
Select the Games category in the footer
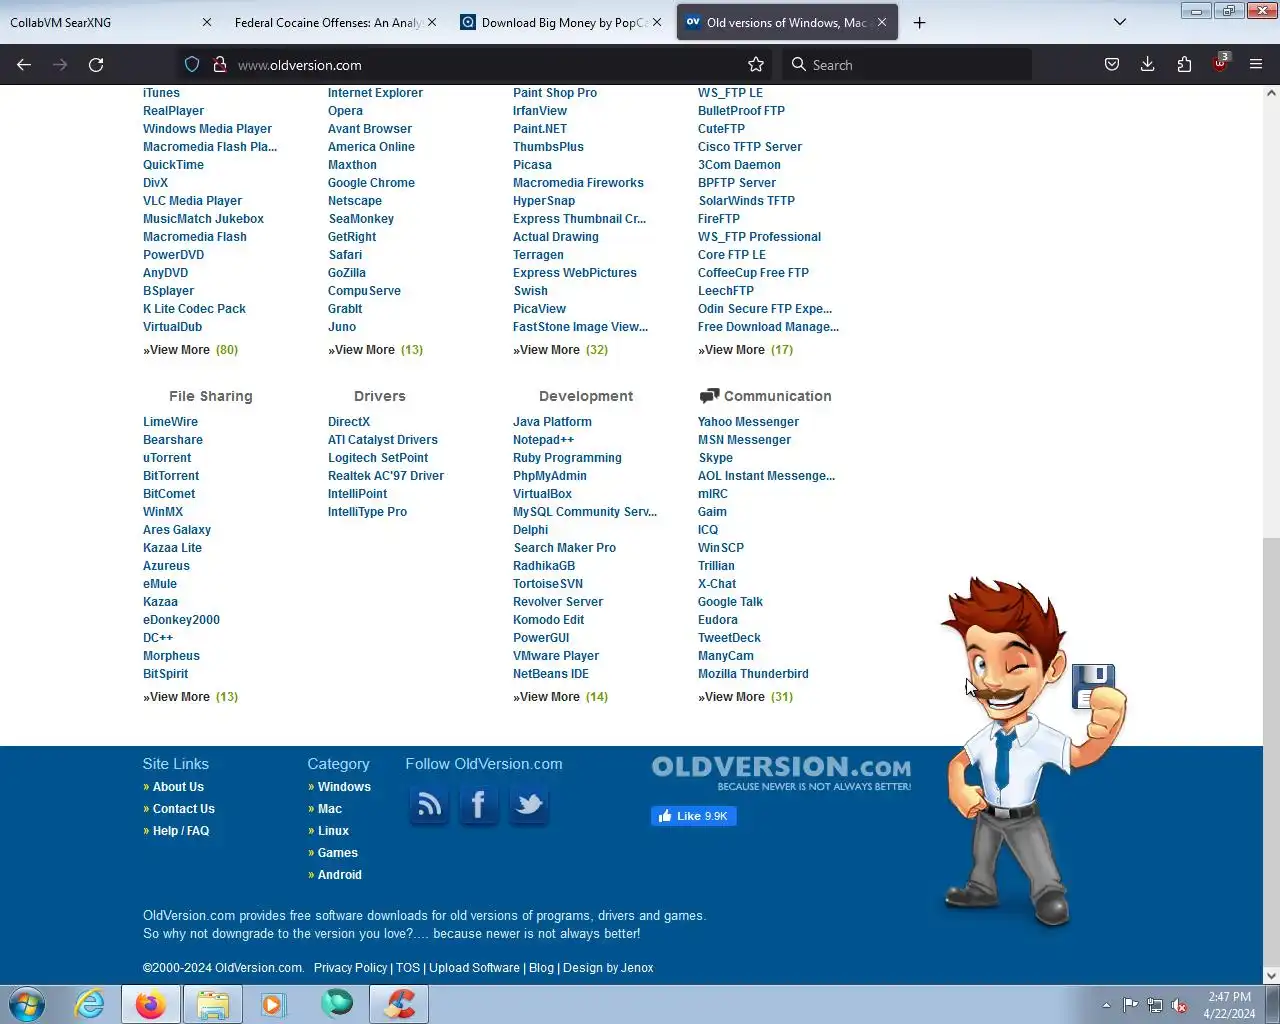[338, 853]
